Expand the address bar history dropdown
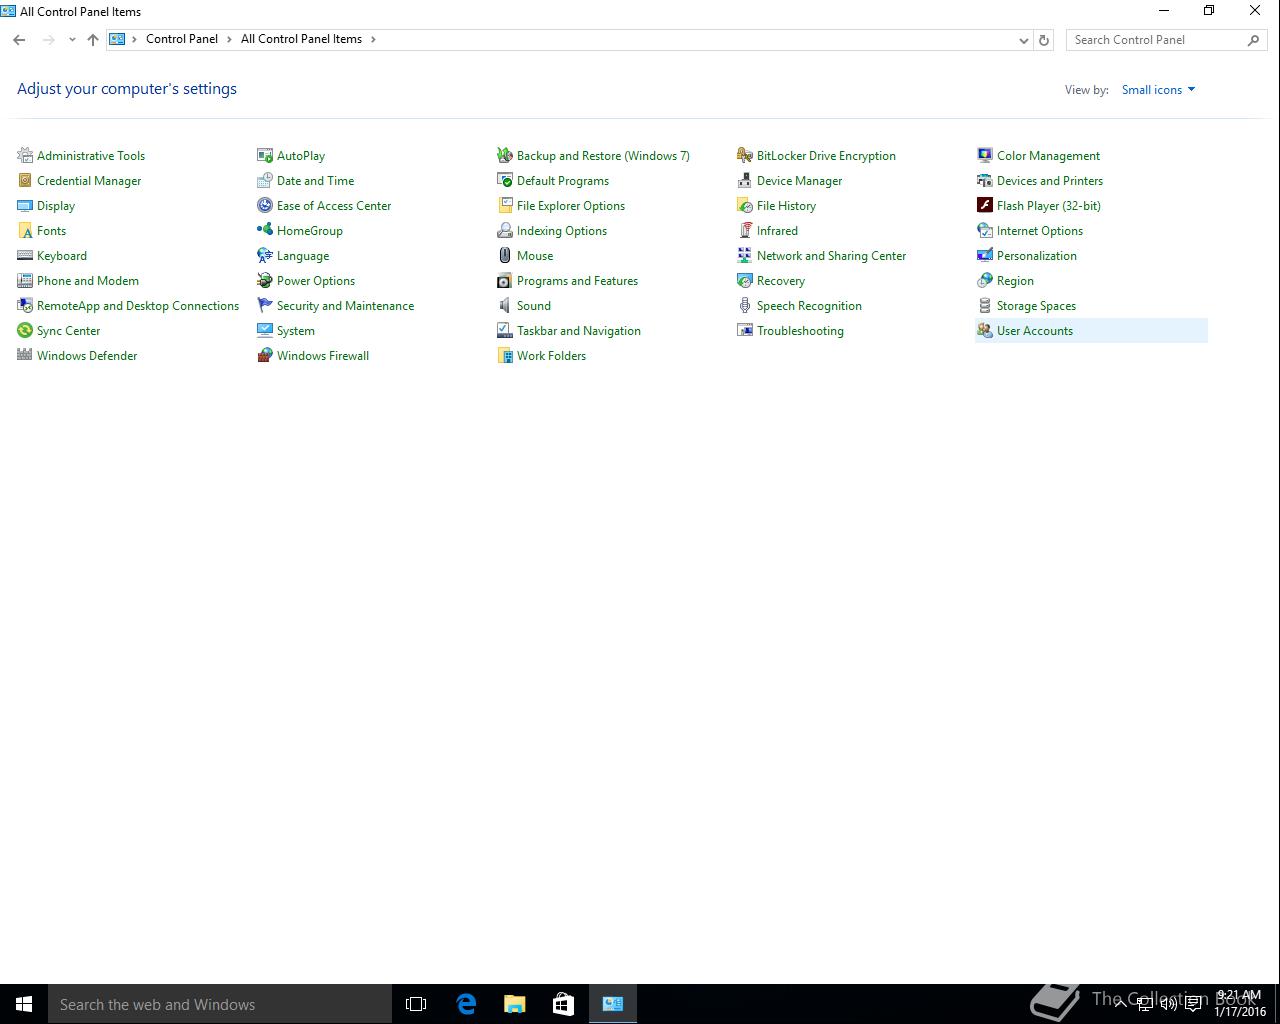Screen dimensions: 1280x1024 coord(1023,40)
